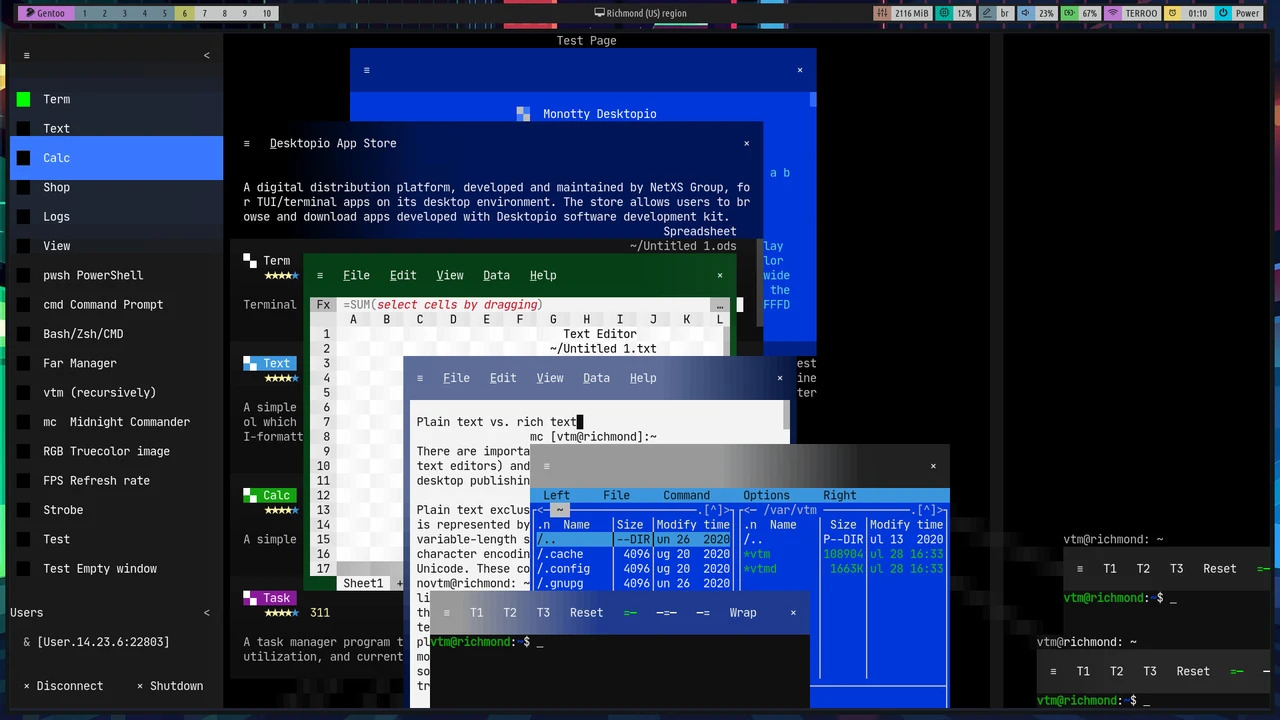Select the /.cache row in Midnight Commander

click(634, 554)
